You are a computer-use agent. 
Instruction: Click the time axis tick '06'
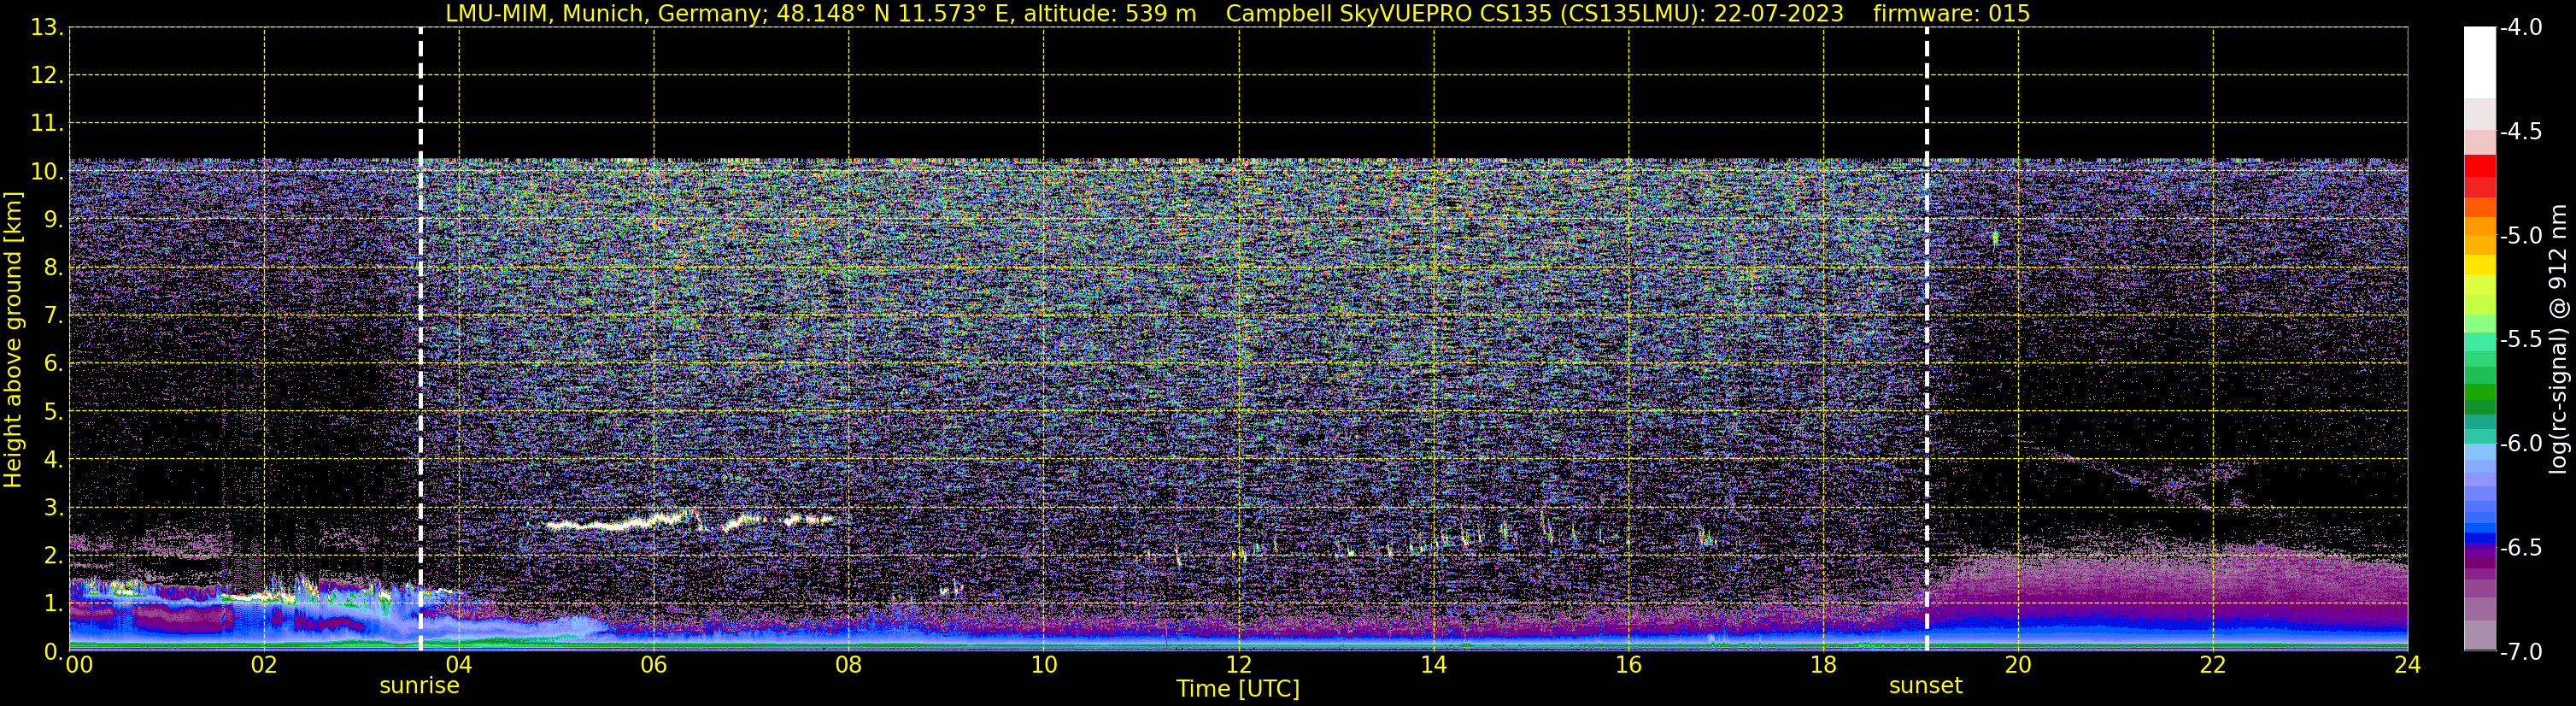654,665
